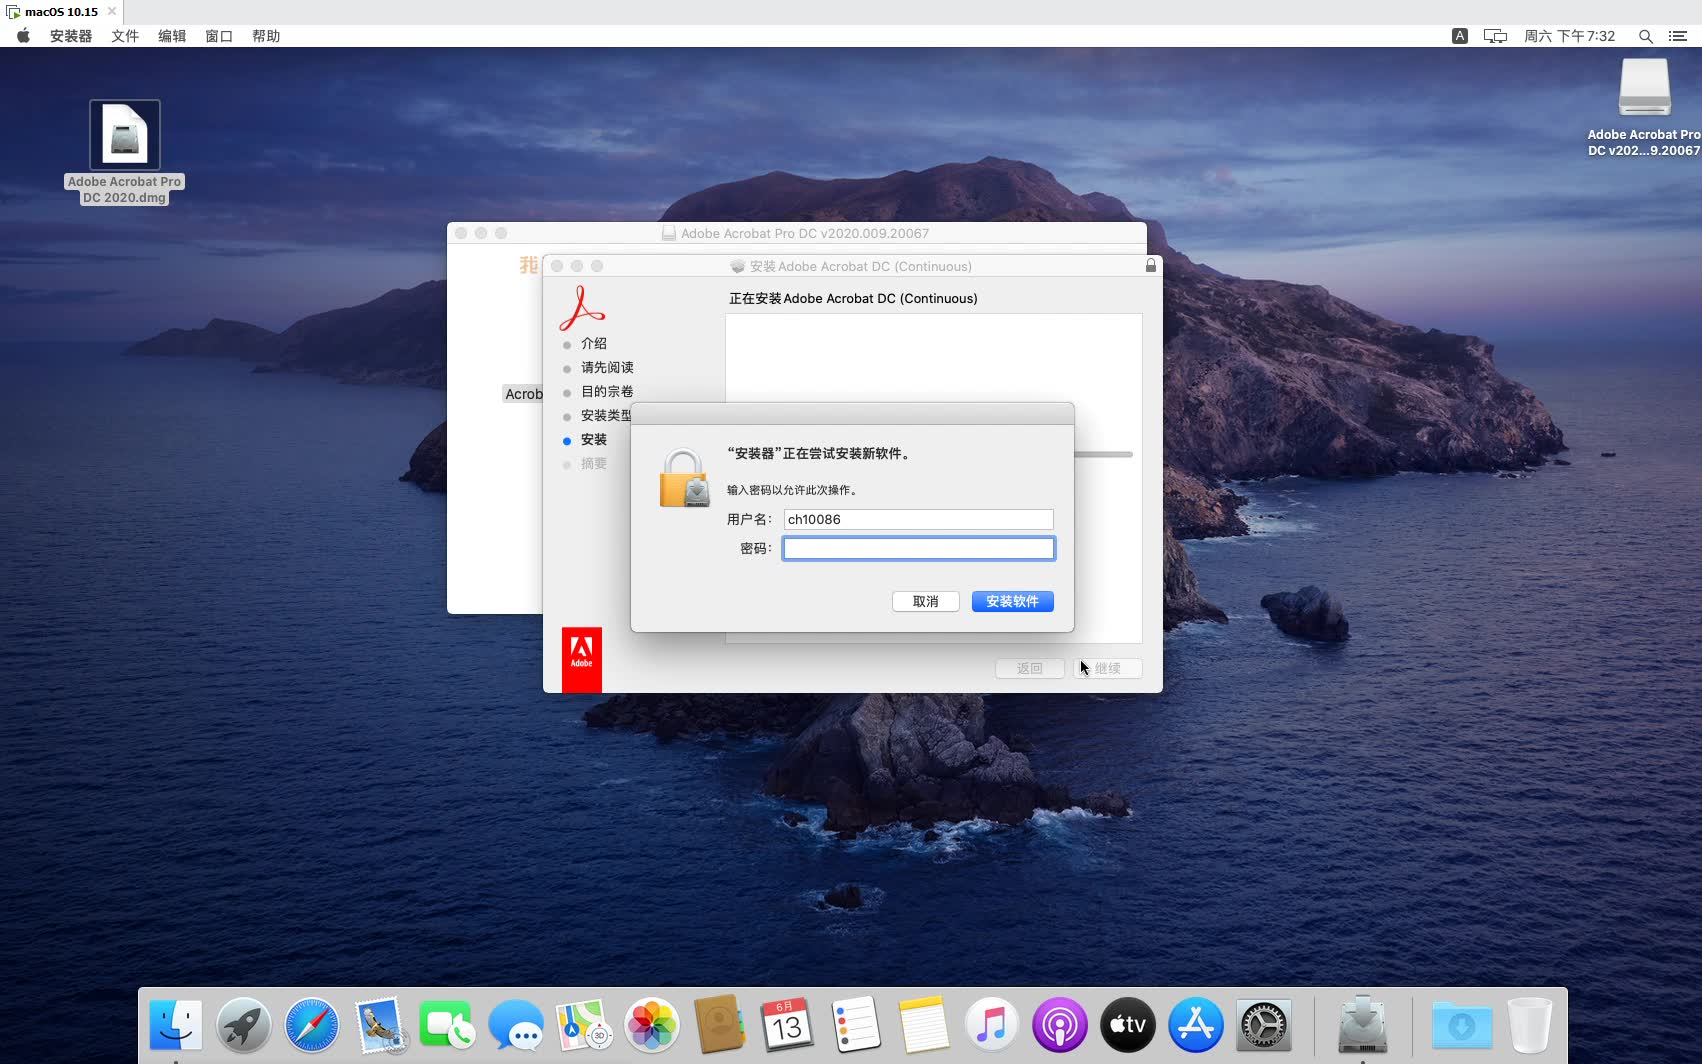Click the 密码 password field
The image size is (1702, 1064).
(919, 548)
